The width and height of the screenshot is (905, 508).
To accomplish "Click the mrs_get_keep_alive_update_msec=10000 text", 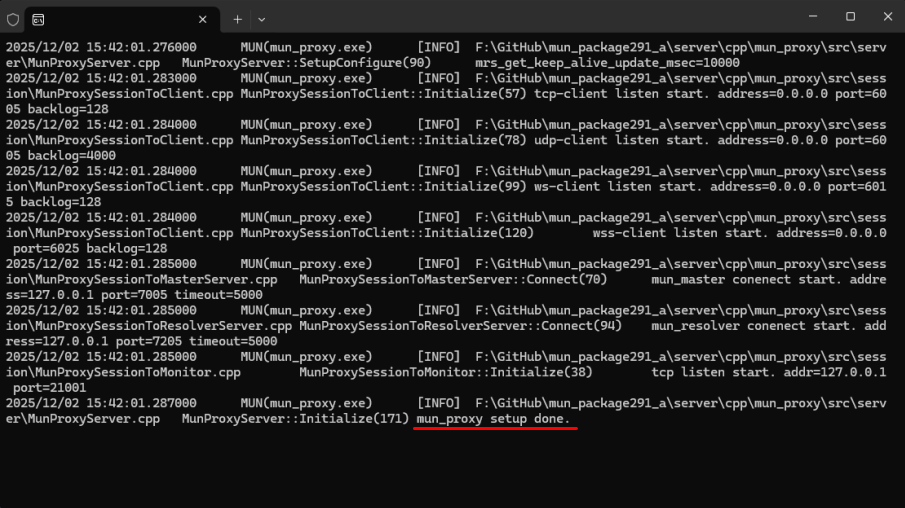I will click(x=606, y=62).
